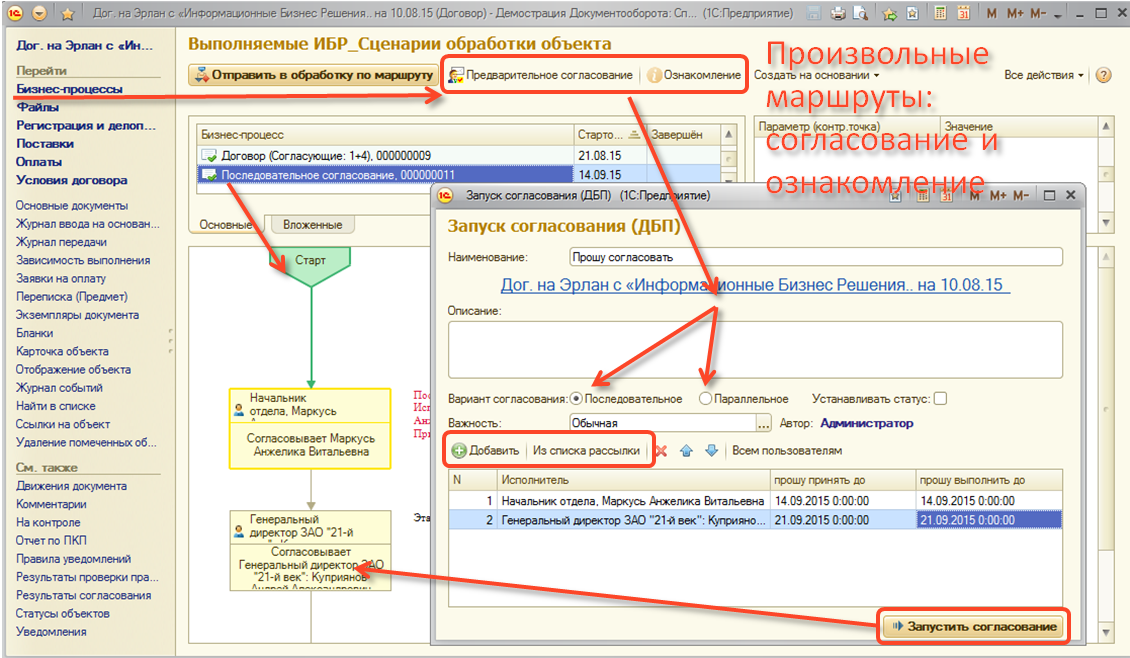Select the Последовательное radio option
This screenshot has width=1130, height=658.
pyautogui.click(x=576, y=399)
